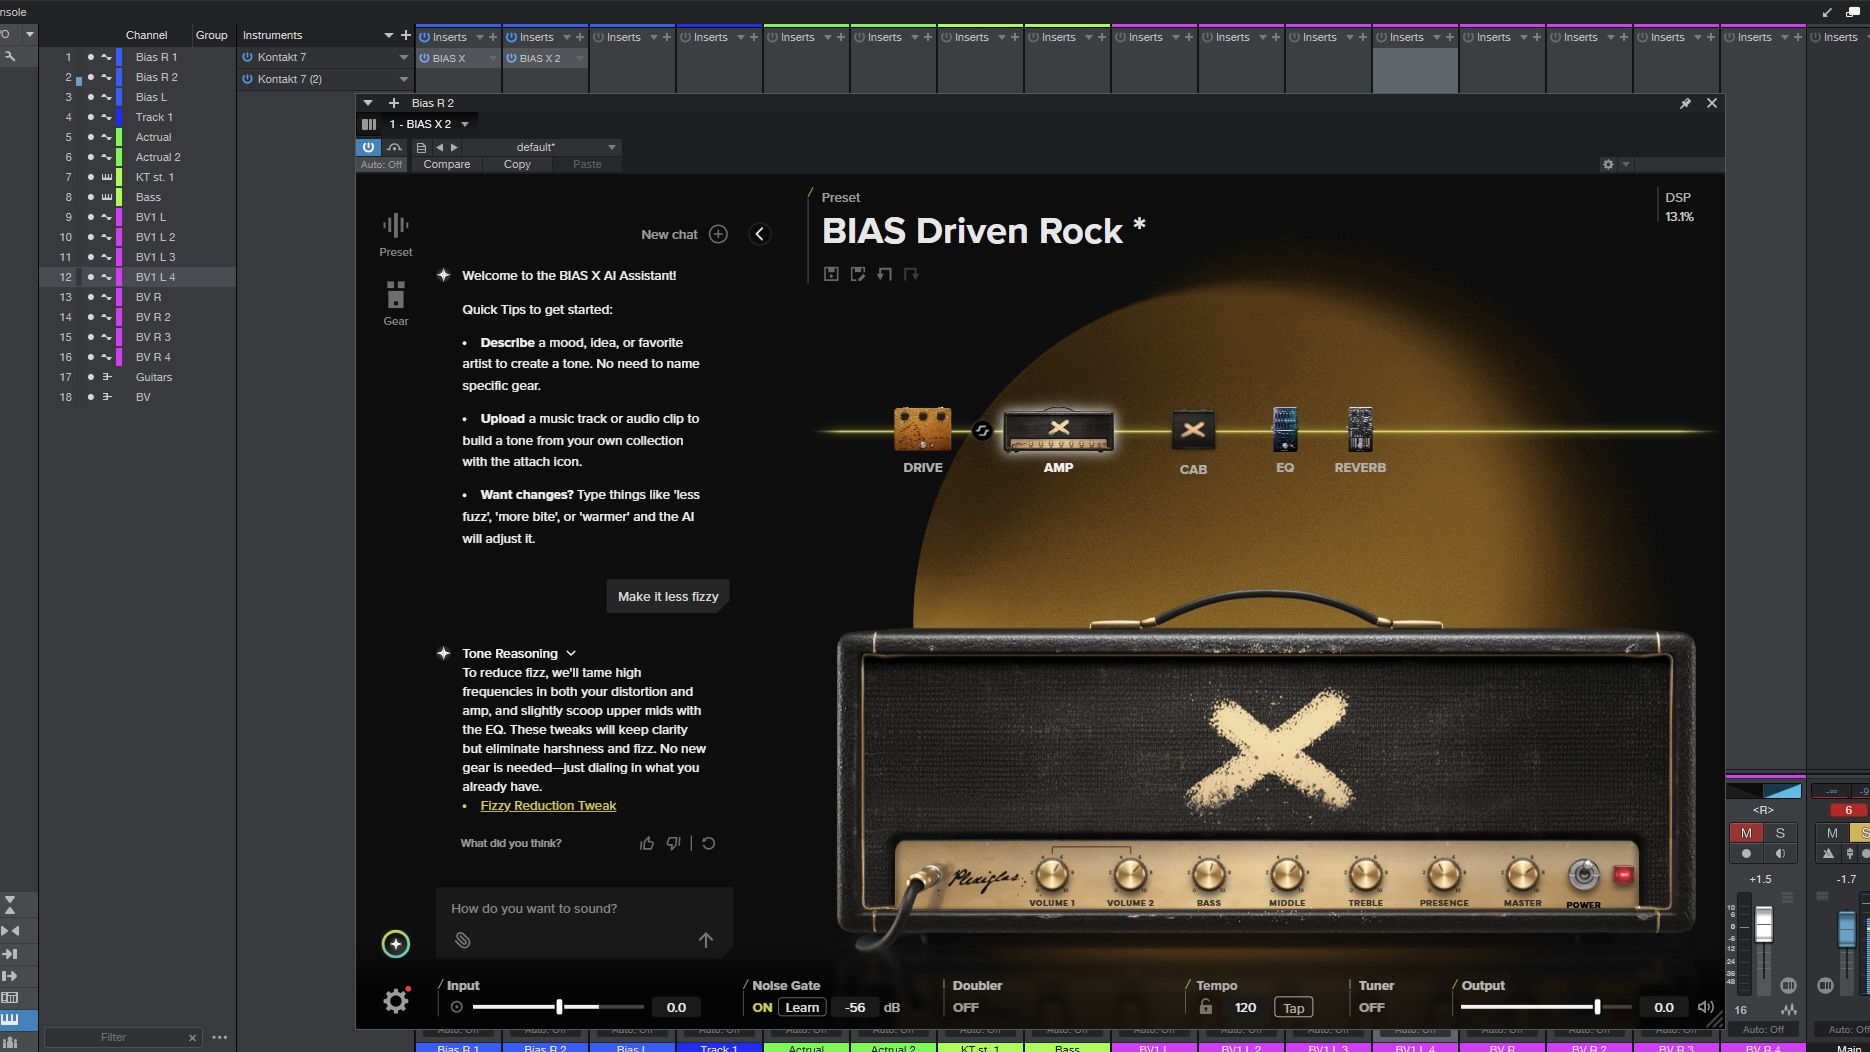Go to next plugin preset arrow

454,147
